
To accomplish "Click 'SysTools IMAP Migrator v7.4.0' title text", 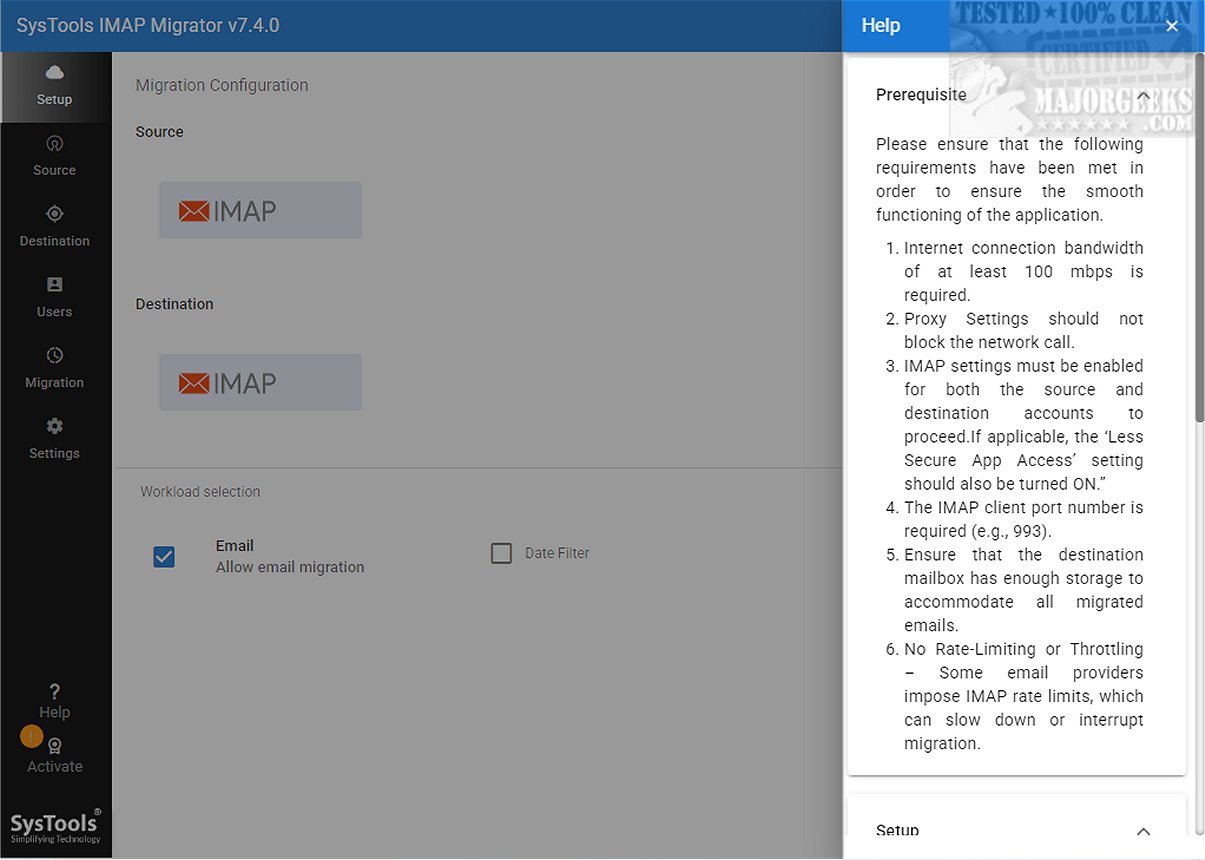I will pos(148,26).
